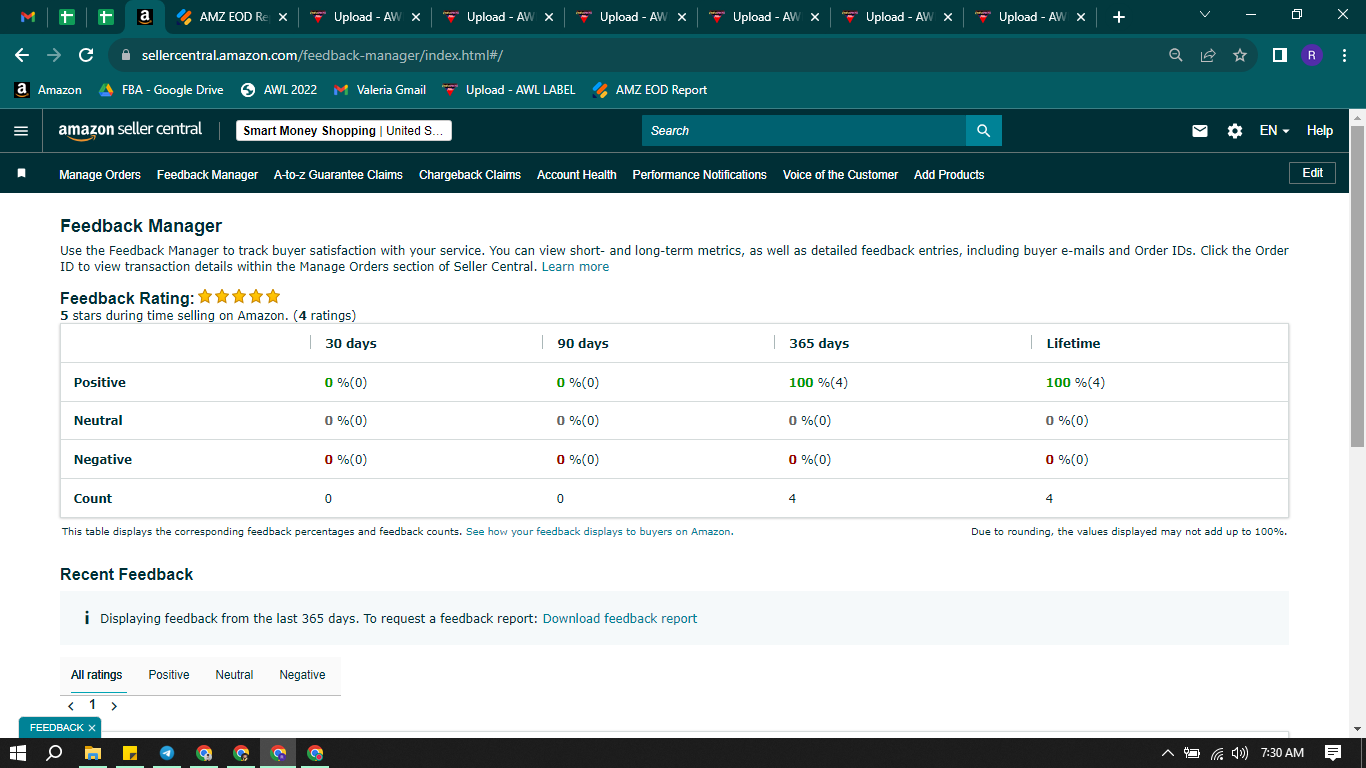Toggle the browser side panel

pyautogui.click(x=1279, y=55)
